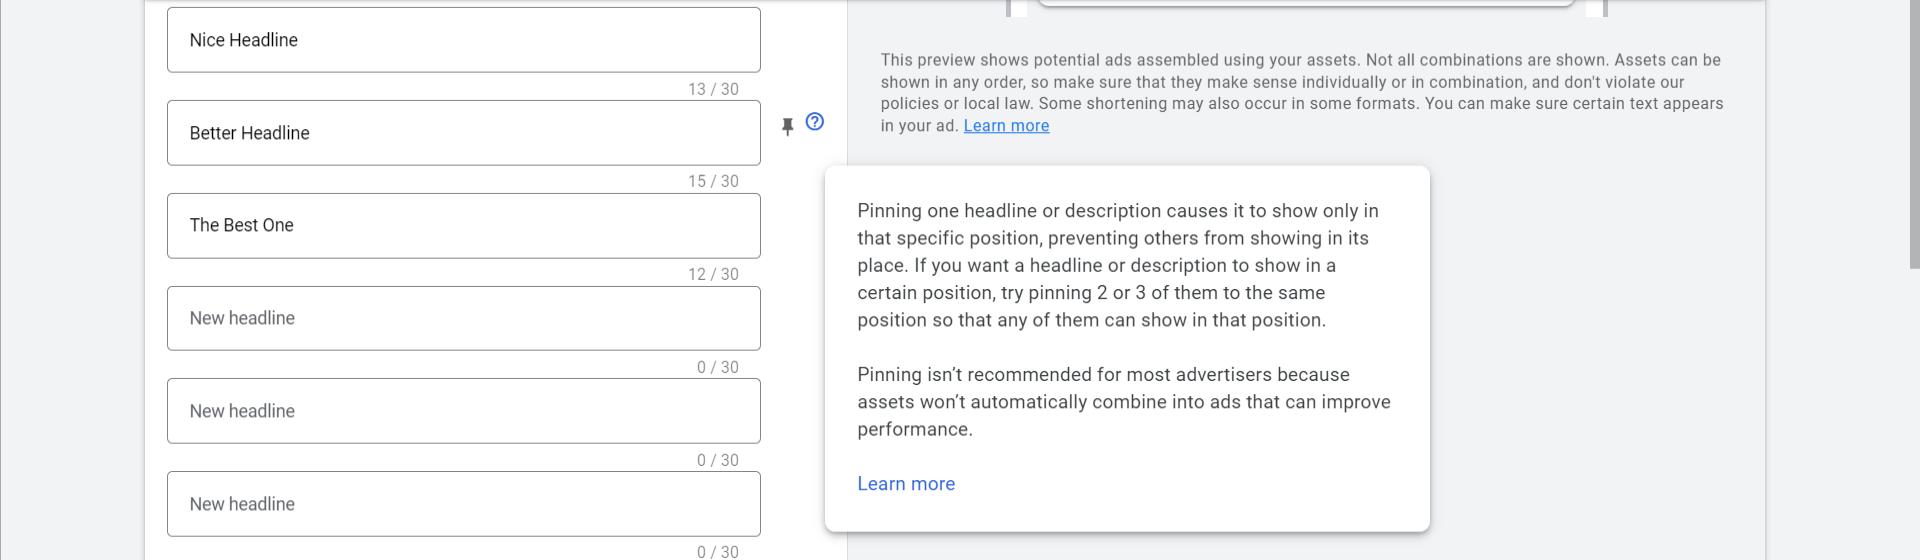Click the 0 / 30 counter under last headline
Viewport: 1920px width, 560px height.
(x=717, y=552)
